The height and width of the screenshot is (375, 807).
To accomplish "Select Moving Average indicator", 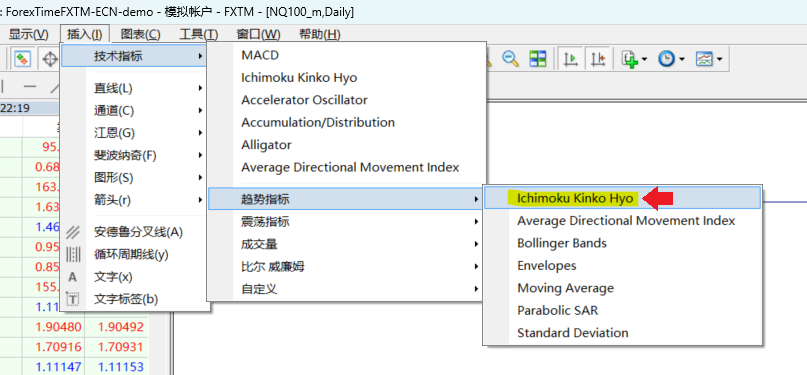I will click(623, 288).
